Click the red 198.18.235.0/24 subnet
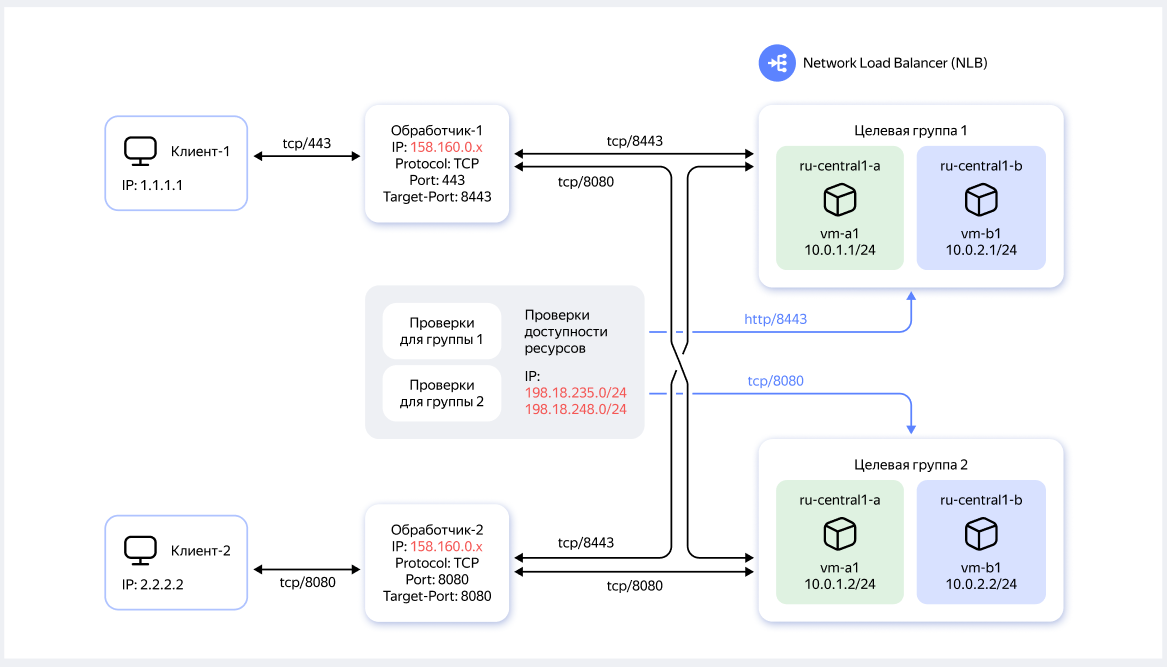1167x667 pixels. tap(575, 392)
